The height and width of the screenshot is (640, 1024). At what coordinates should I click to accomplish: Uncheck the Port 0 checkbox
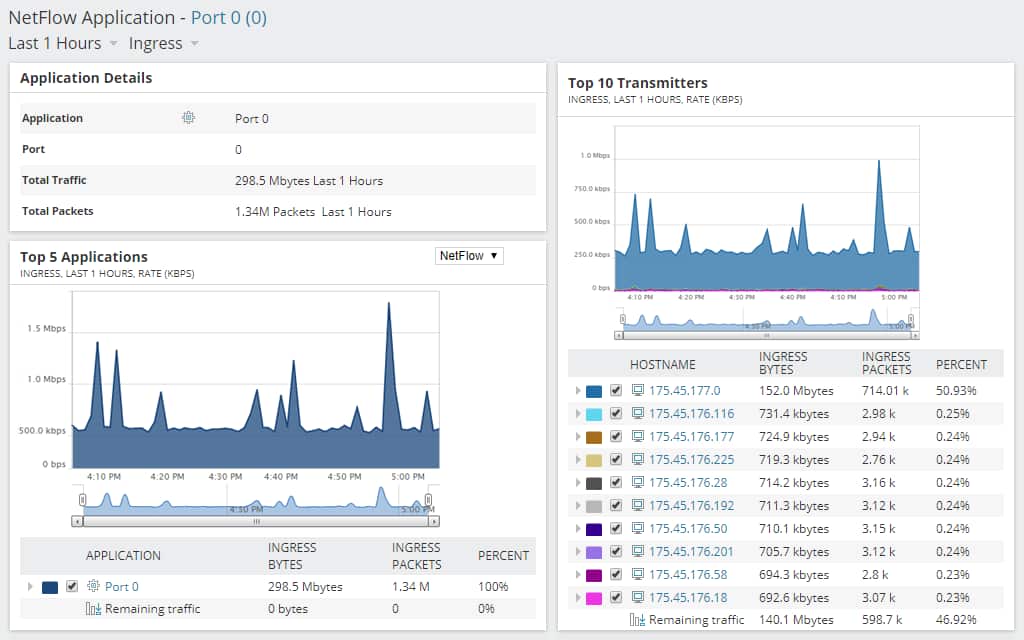(71, 586)
